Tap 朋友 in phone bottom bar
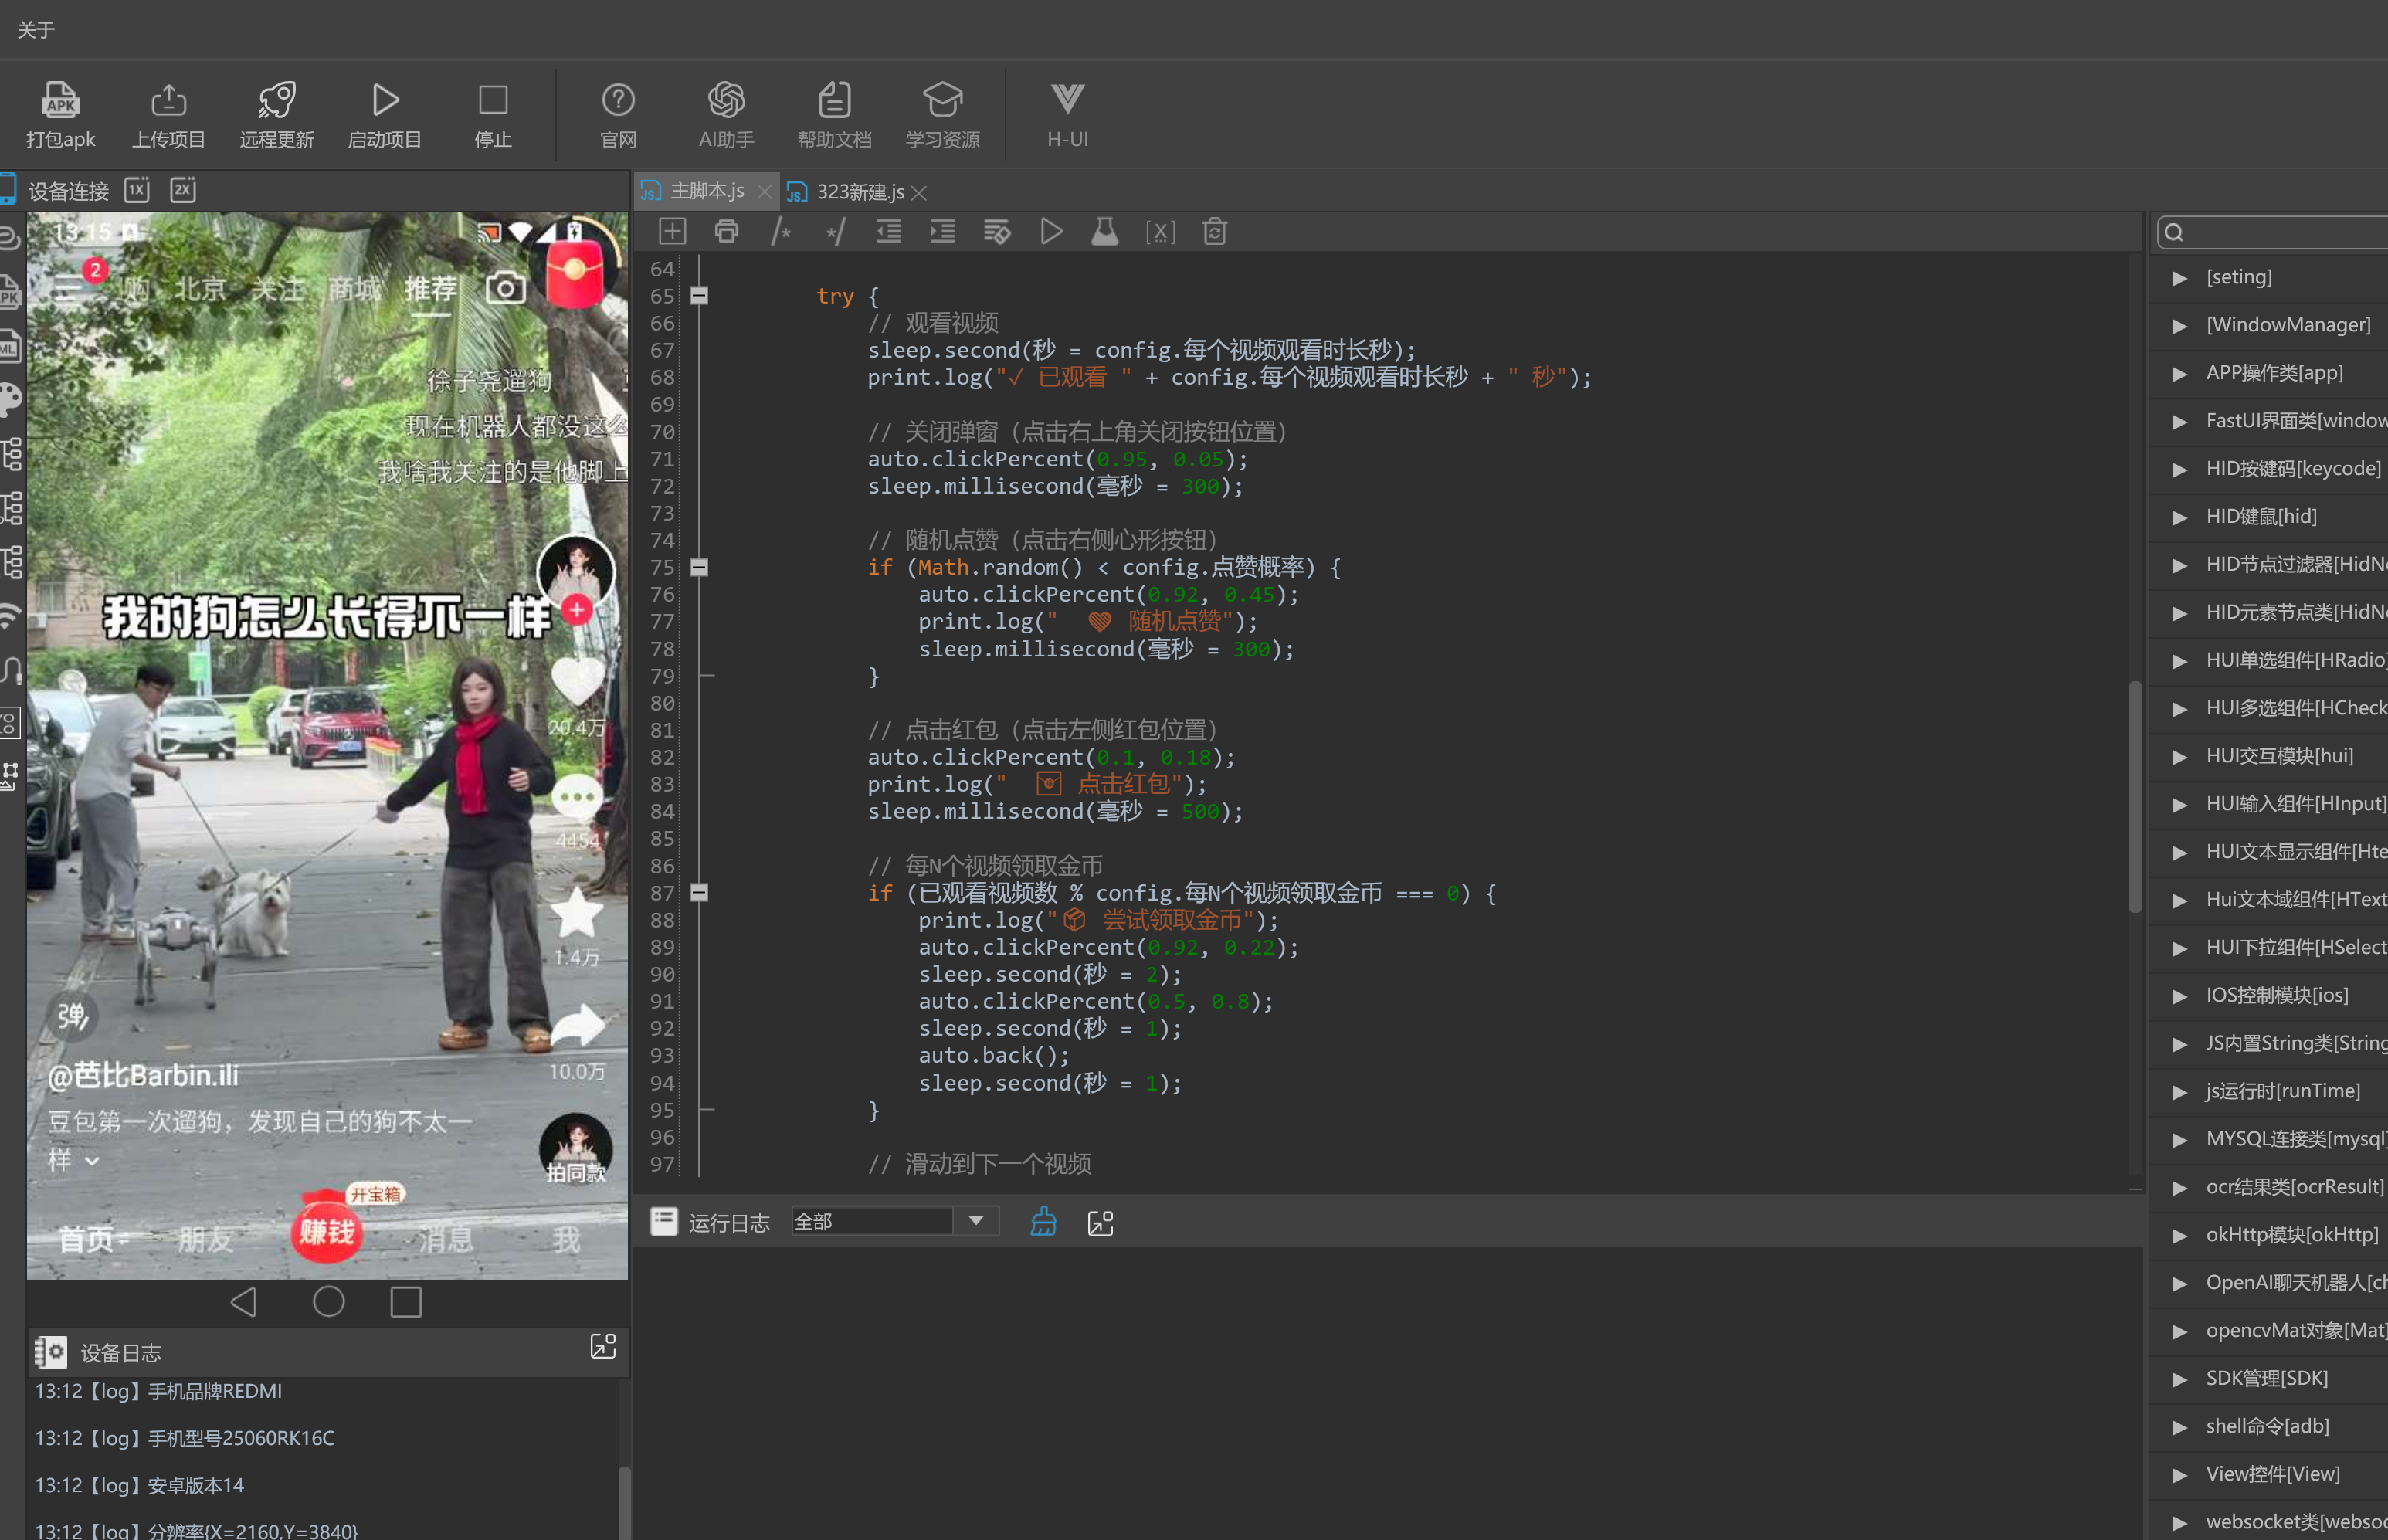Image resolution: width=2388 pixels, height=1540 pixels. [205, 1240]
